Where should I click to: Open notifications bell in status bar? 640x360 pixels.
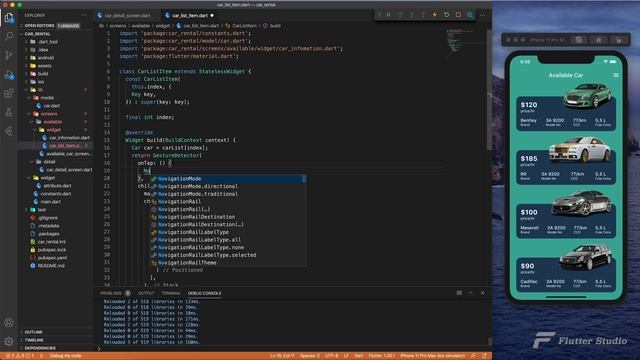[x=484, y=356]
